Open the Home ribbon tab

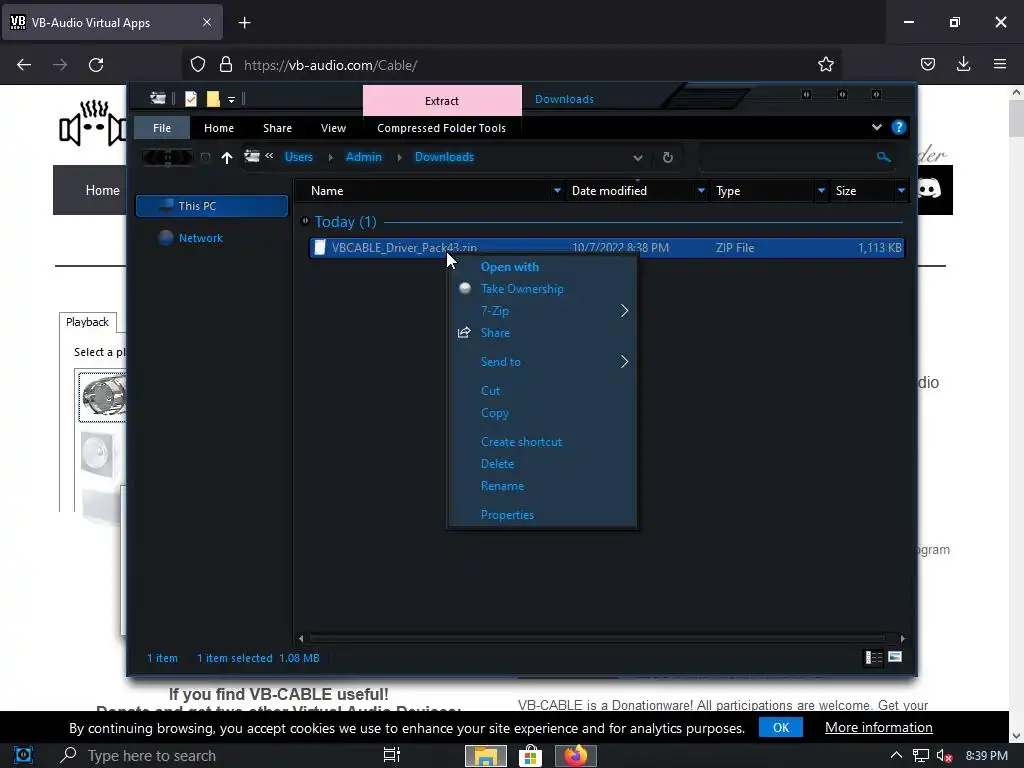219,128
